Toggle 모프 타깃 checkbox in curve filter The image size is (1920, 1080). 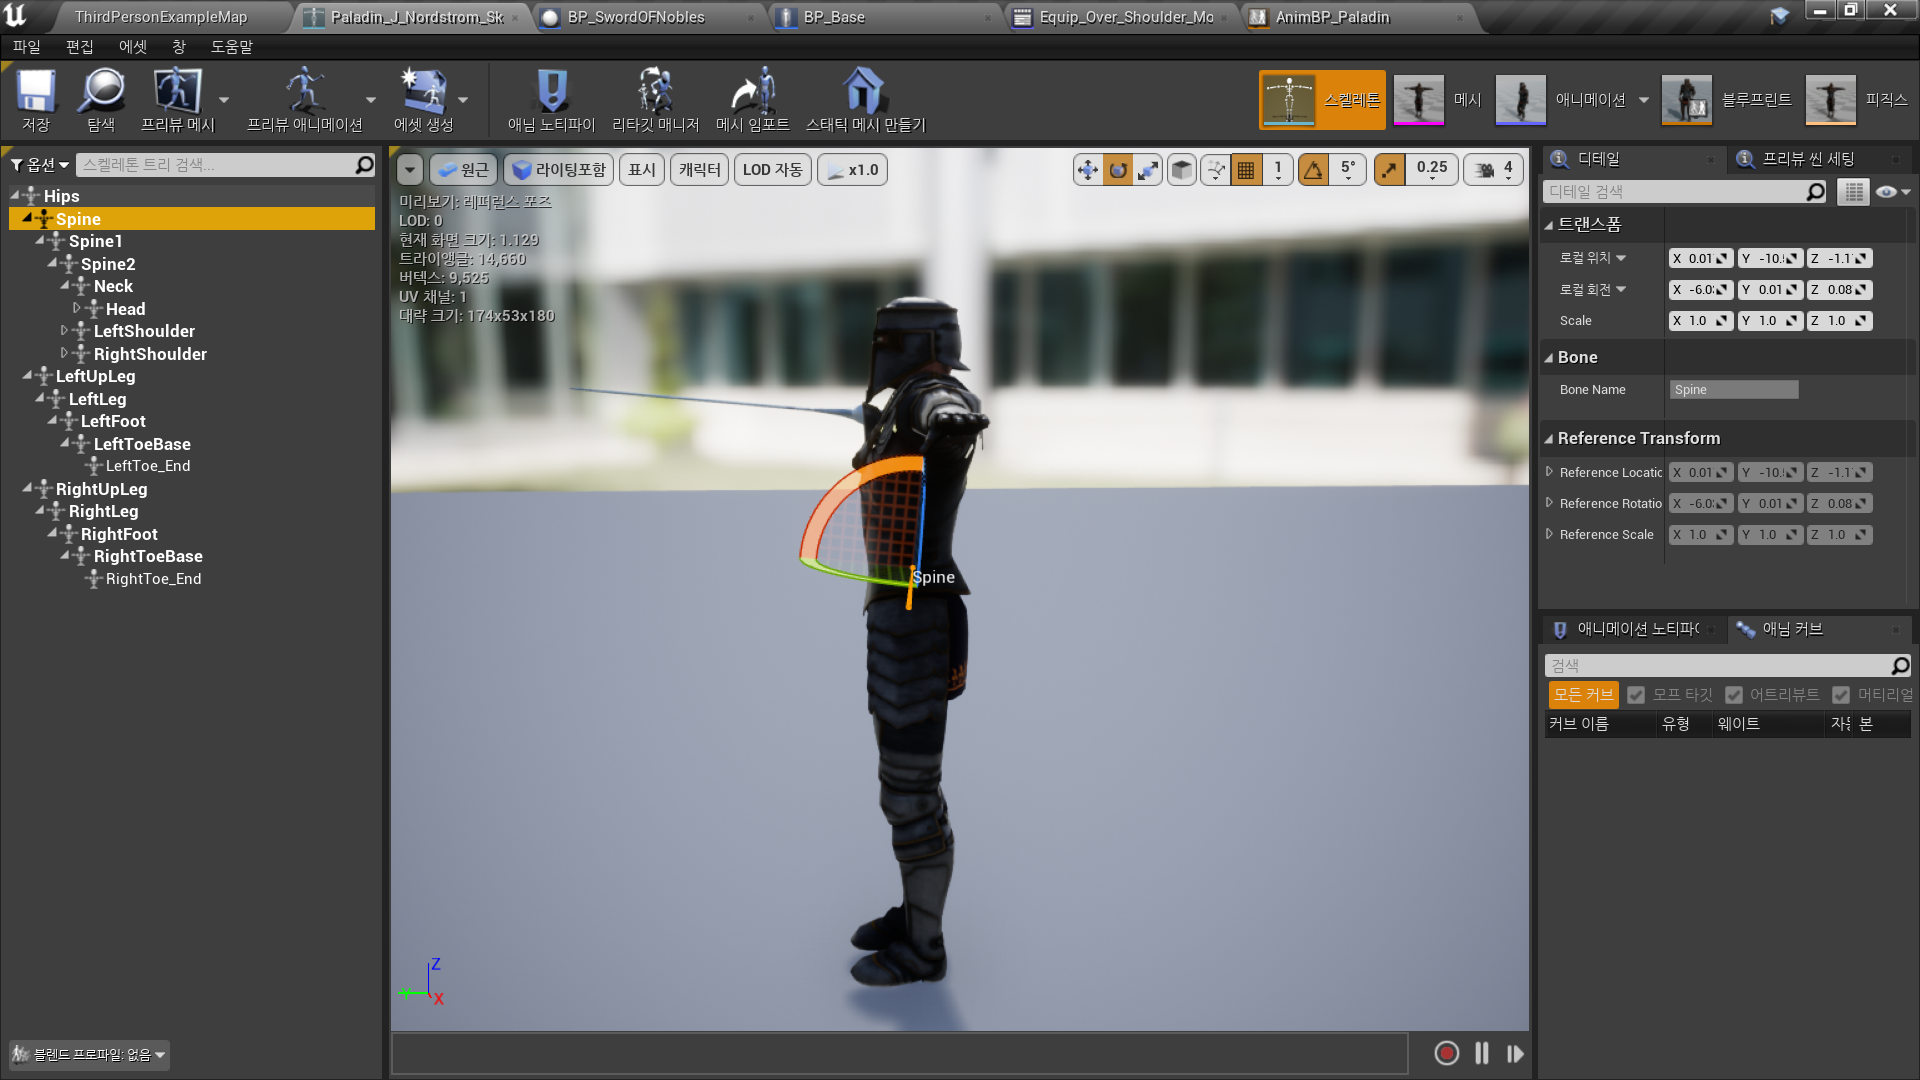click(1636, 695)
